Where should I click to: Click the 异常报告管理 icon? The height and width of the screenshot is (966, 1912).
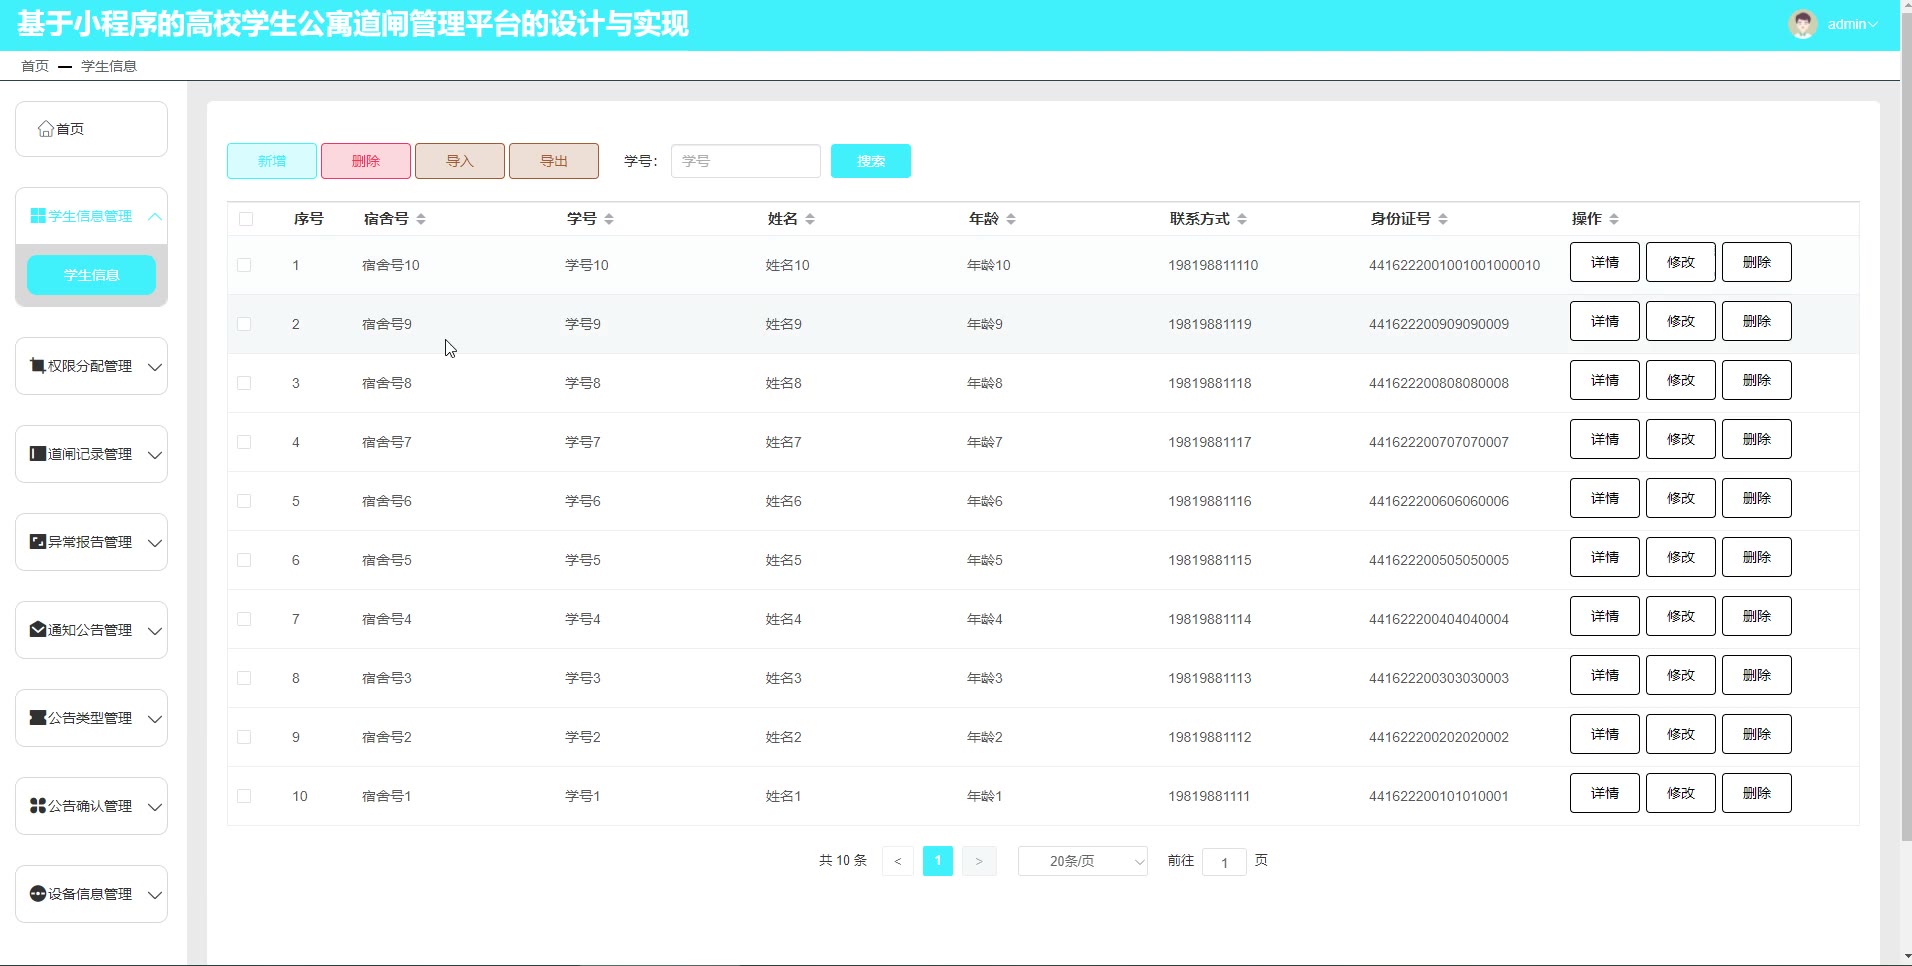pos(38,542)
